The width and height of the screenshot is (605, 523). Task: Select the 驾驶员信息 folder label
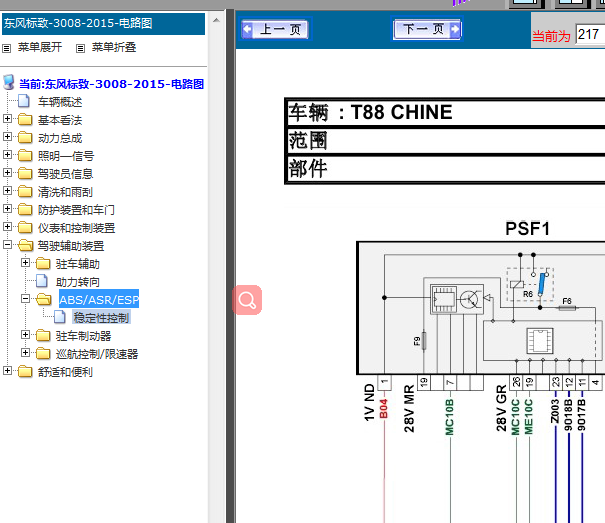point(65,174)
